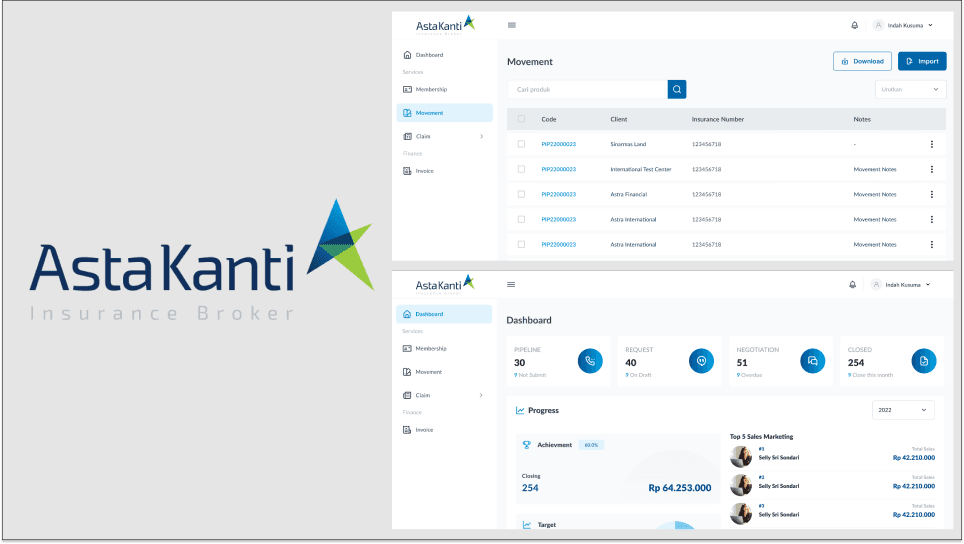The width and height of the screenshot is (964, 544).
Task: Click Movement Notes in Astra Financial row
Action: [875, 194]
